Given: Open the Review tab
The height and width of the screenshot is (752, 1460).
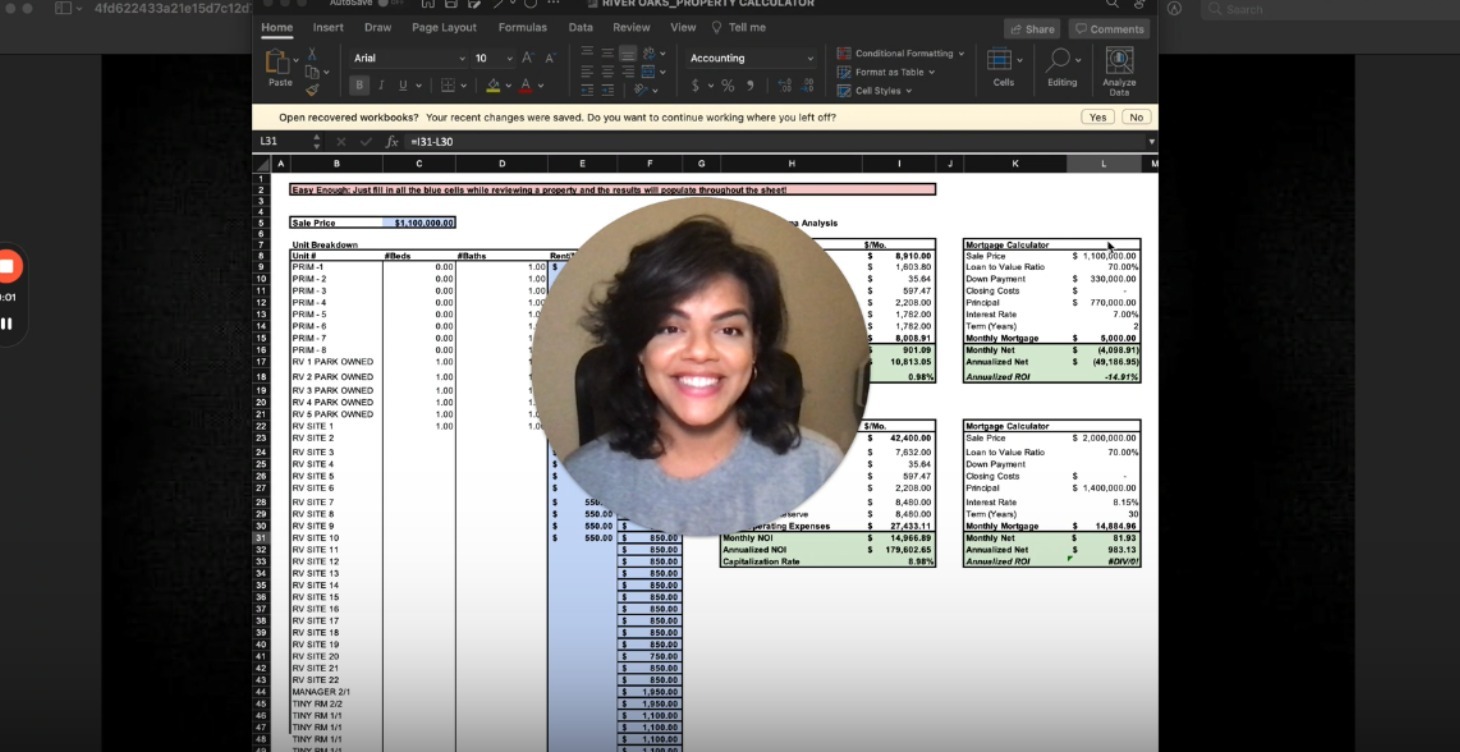Looking at the screenshot, I should coord(631,27).
